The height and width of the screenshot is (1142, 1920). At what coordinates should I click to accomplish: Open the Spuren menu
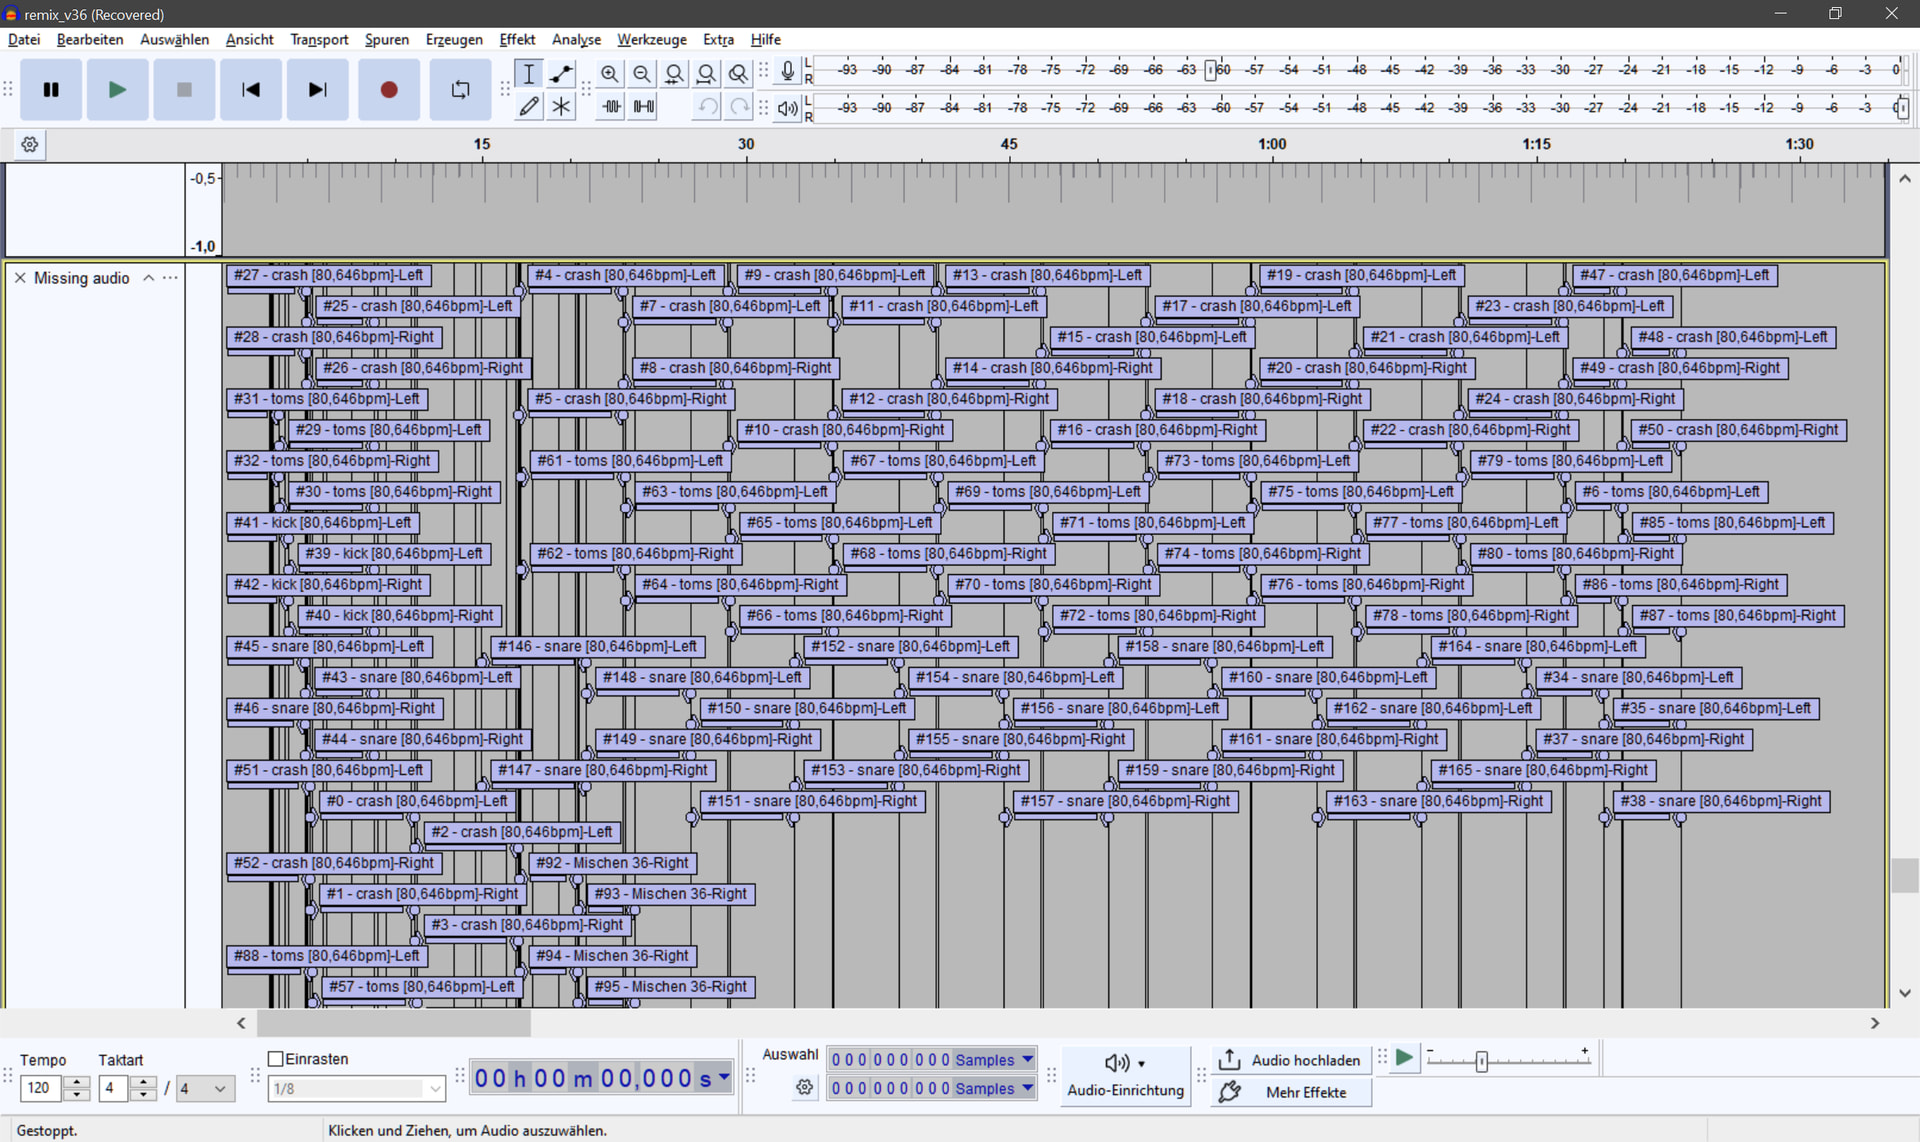386,39
